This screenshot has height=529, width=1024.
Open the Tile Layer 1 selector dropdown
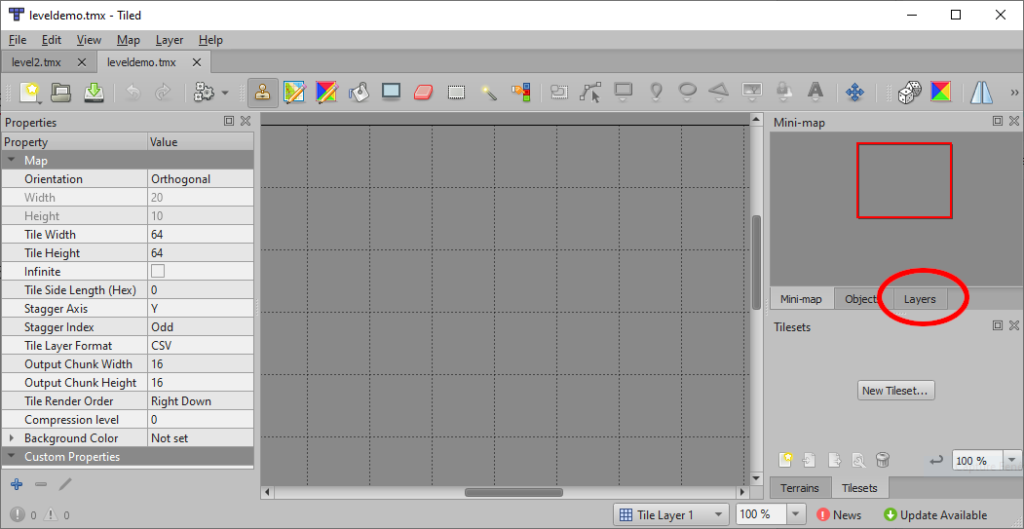click(671, 515)
